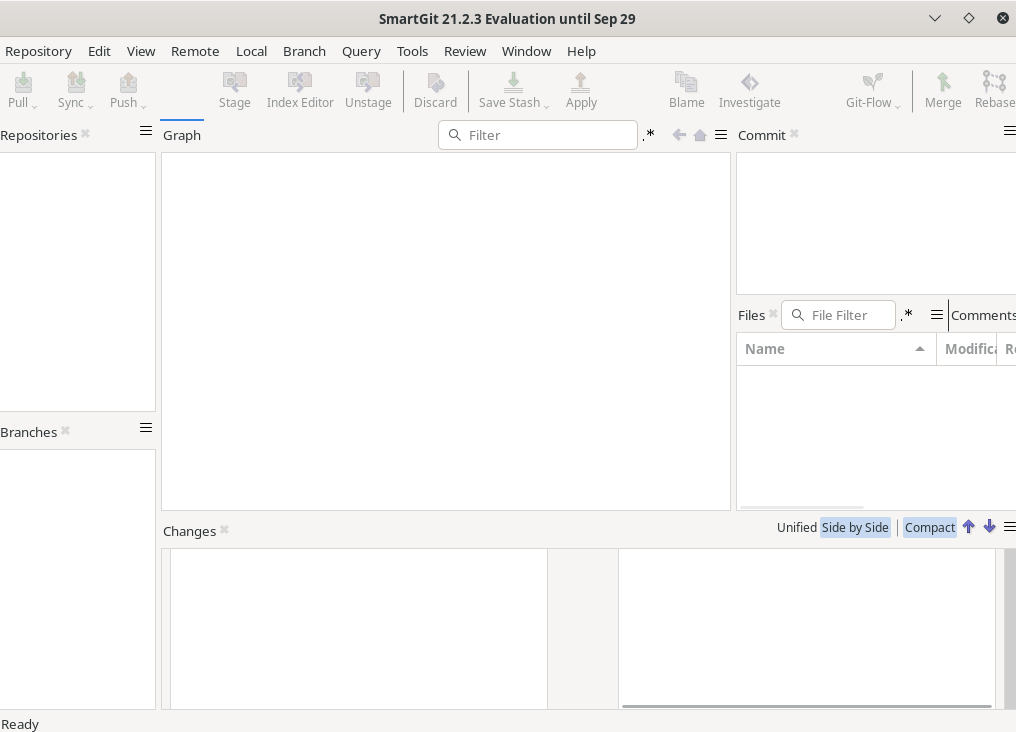Select the Graph tab

point(182,135)
